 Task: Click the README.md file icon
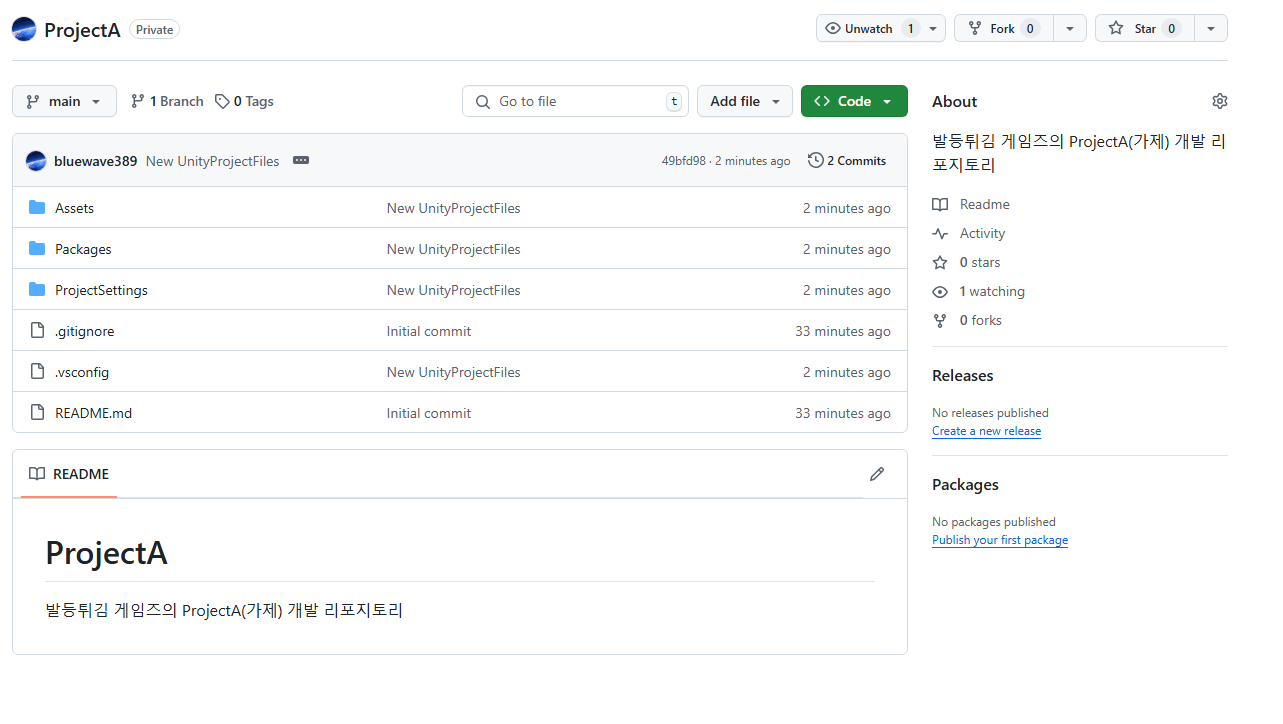(37, 412)
